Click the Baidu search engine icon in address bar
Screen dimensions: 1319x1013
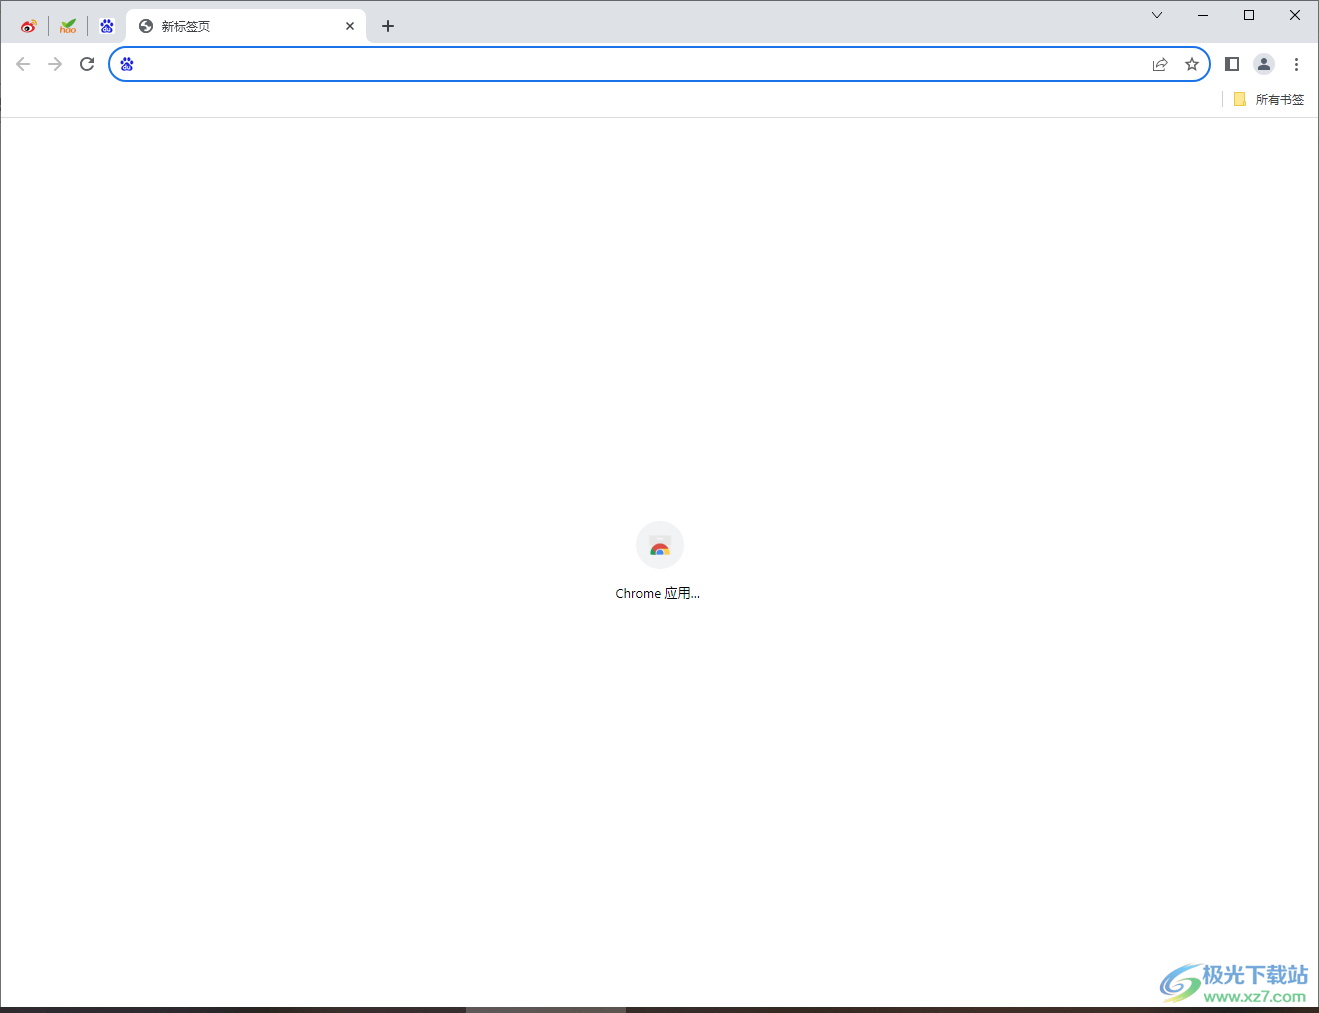127,64
